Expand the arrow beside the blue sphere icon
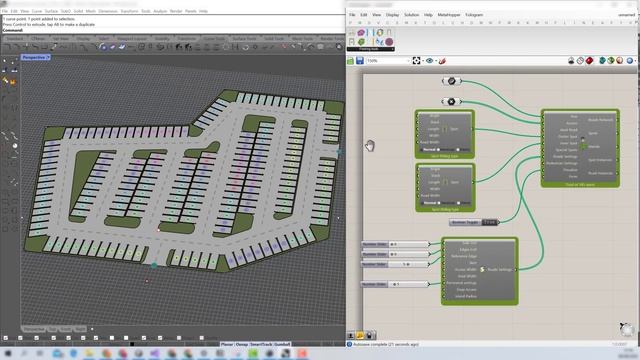 click(636, 61)
